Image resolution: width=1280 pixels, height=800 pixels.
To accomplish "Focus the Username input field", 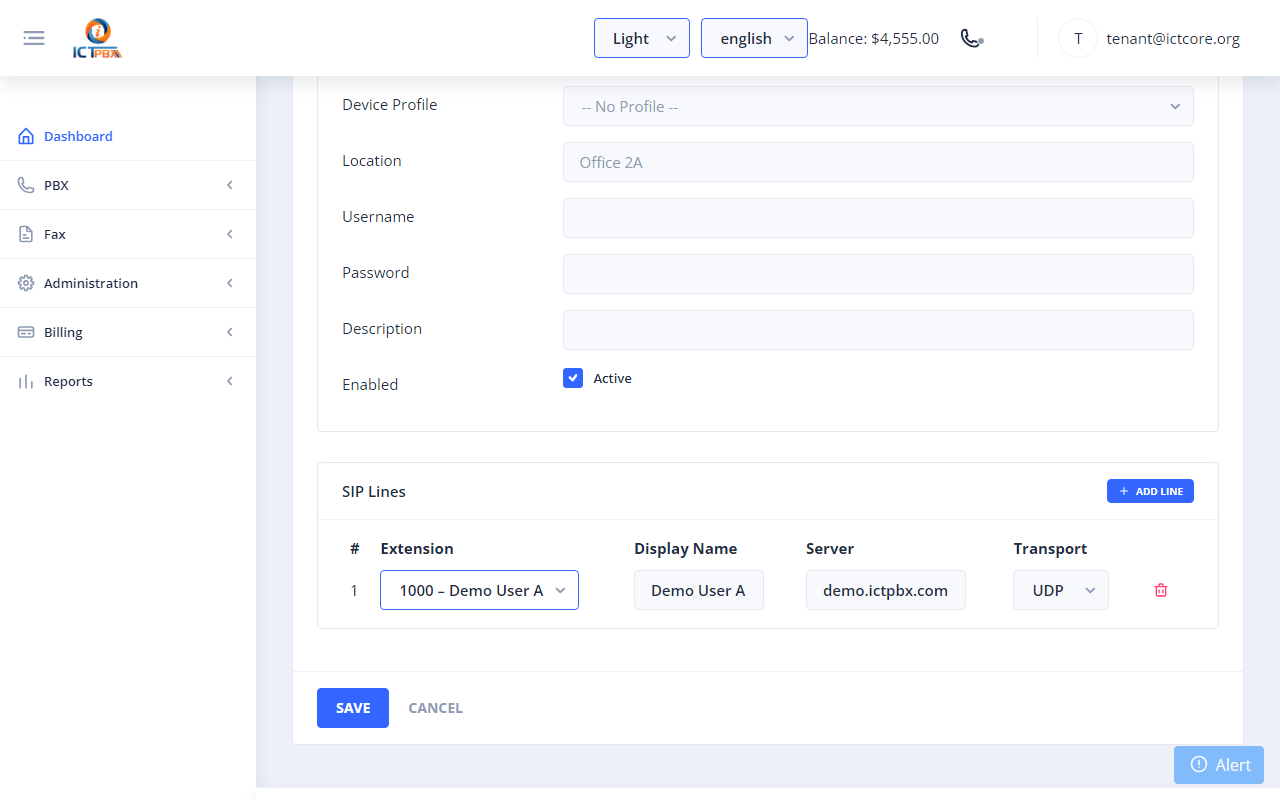I will pyautogui.click(x=878, y=218).
